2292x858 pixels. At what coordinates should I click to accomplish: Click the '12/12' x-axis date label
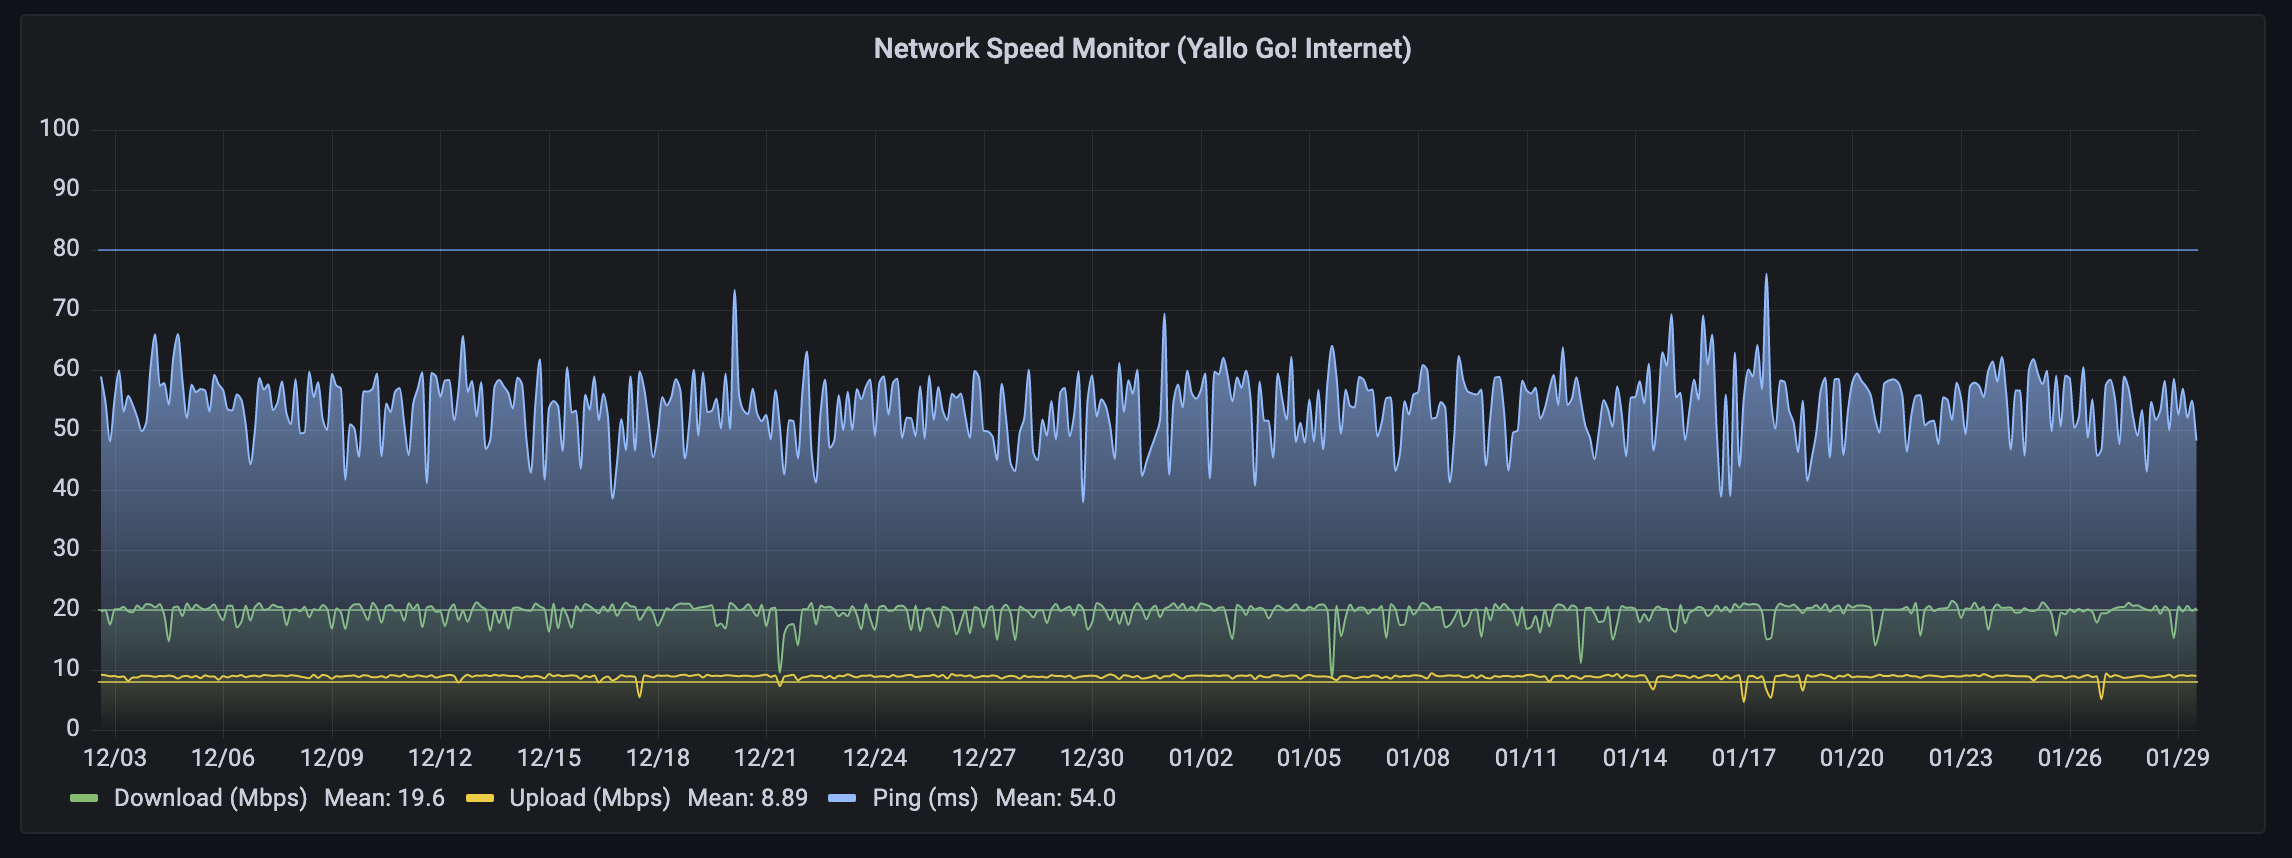point(440,758)
